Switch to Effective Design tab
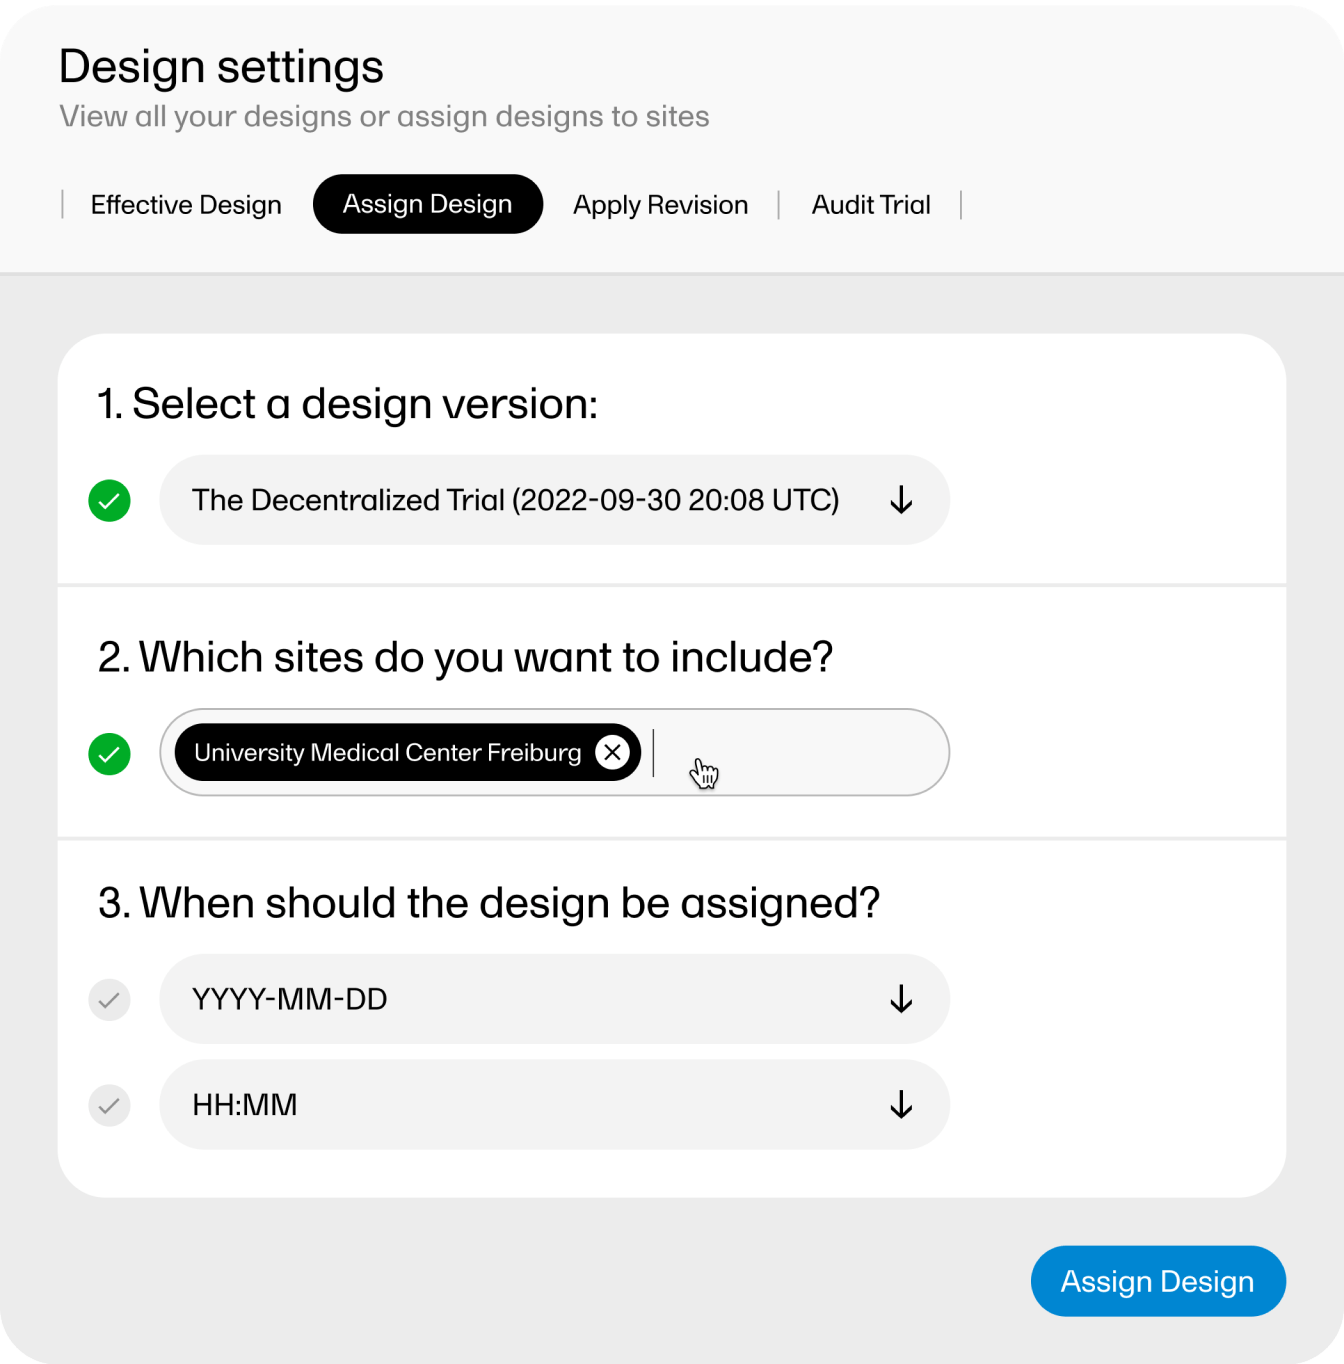Viewport: 1344px width, 1364px height. coord(186,205)
